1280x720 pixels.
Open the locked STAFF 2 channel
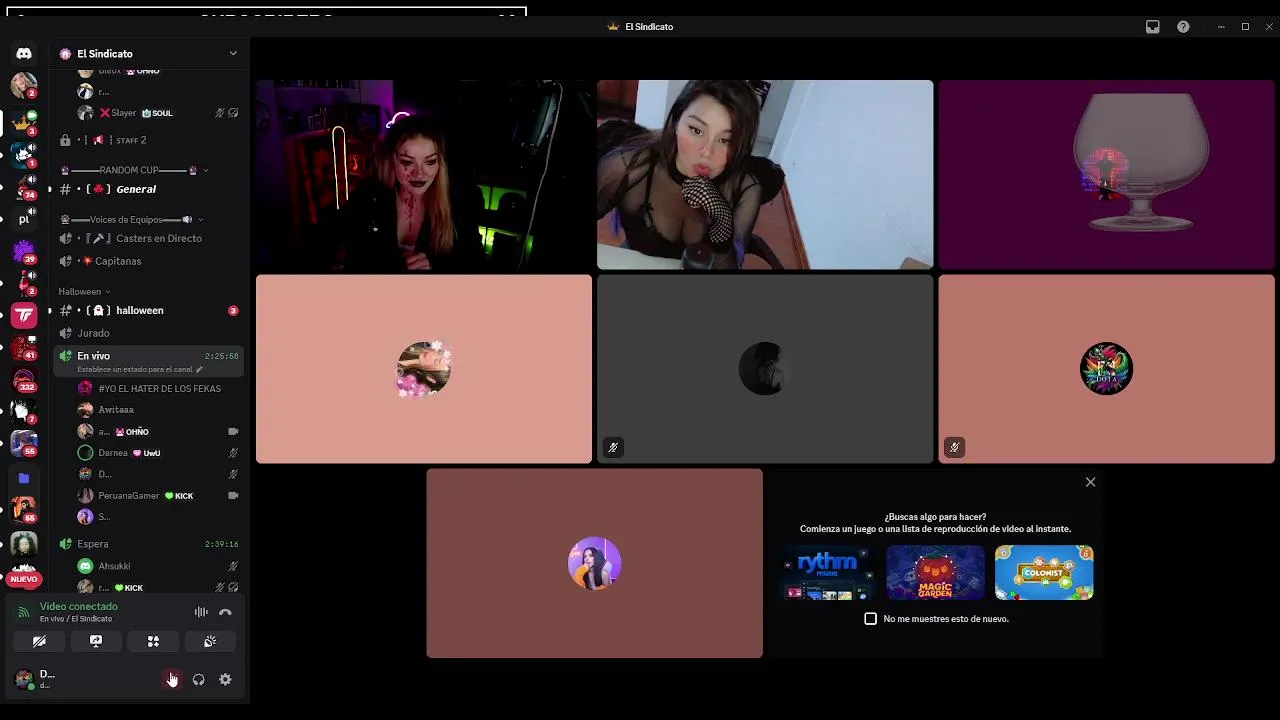[x=150, y=140]
